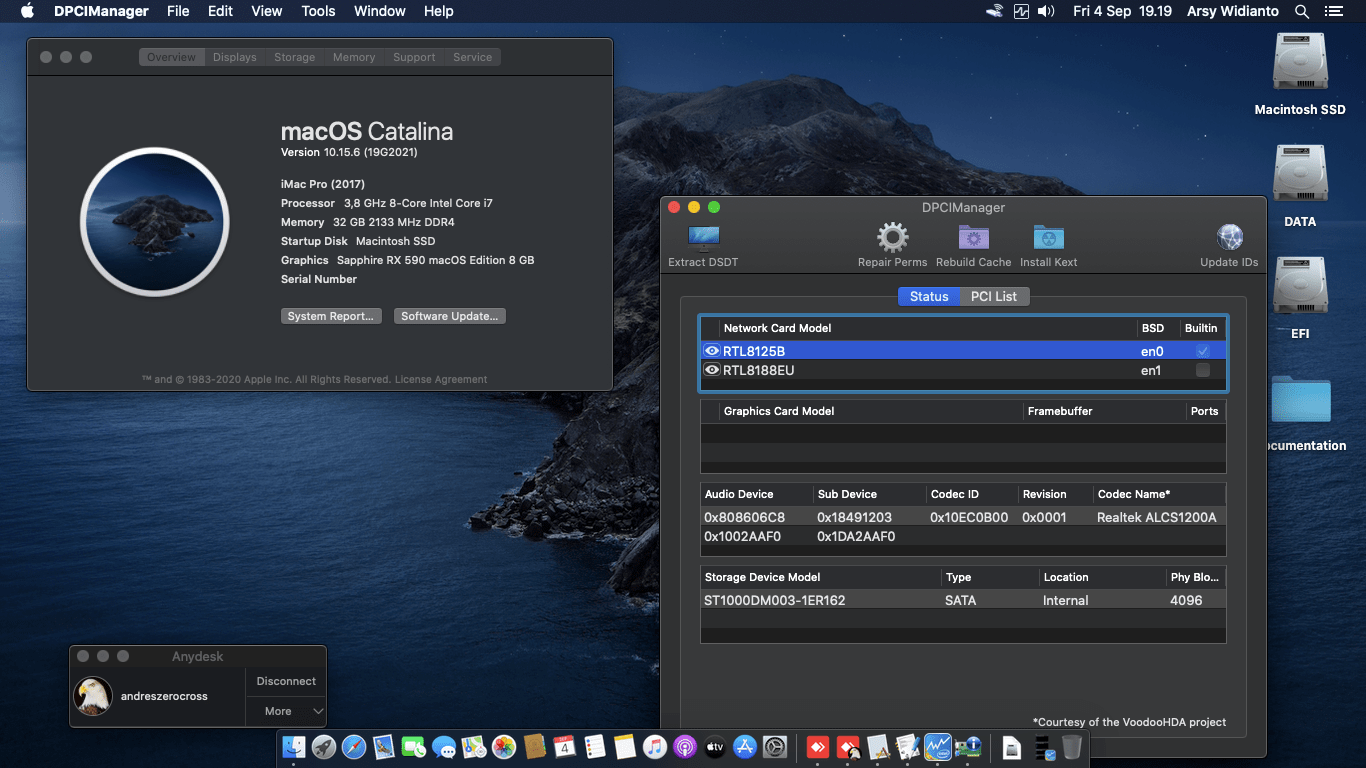Open Intel Power Gadget in the dock
This screenshot has width=1366, height=768.
[x=938, y=747]
